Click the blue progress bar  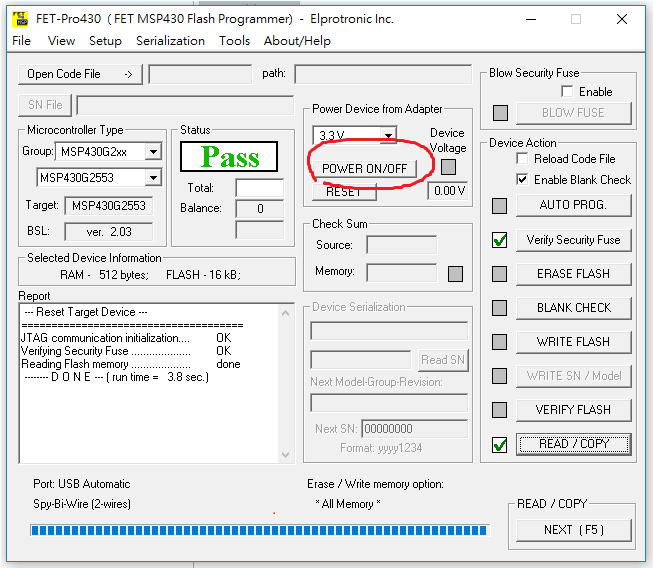pos(260,530)
